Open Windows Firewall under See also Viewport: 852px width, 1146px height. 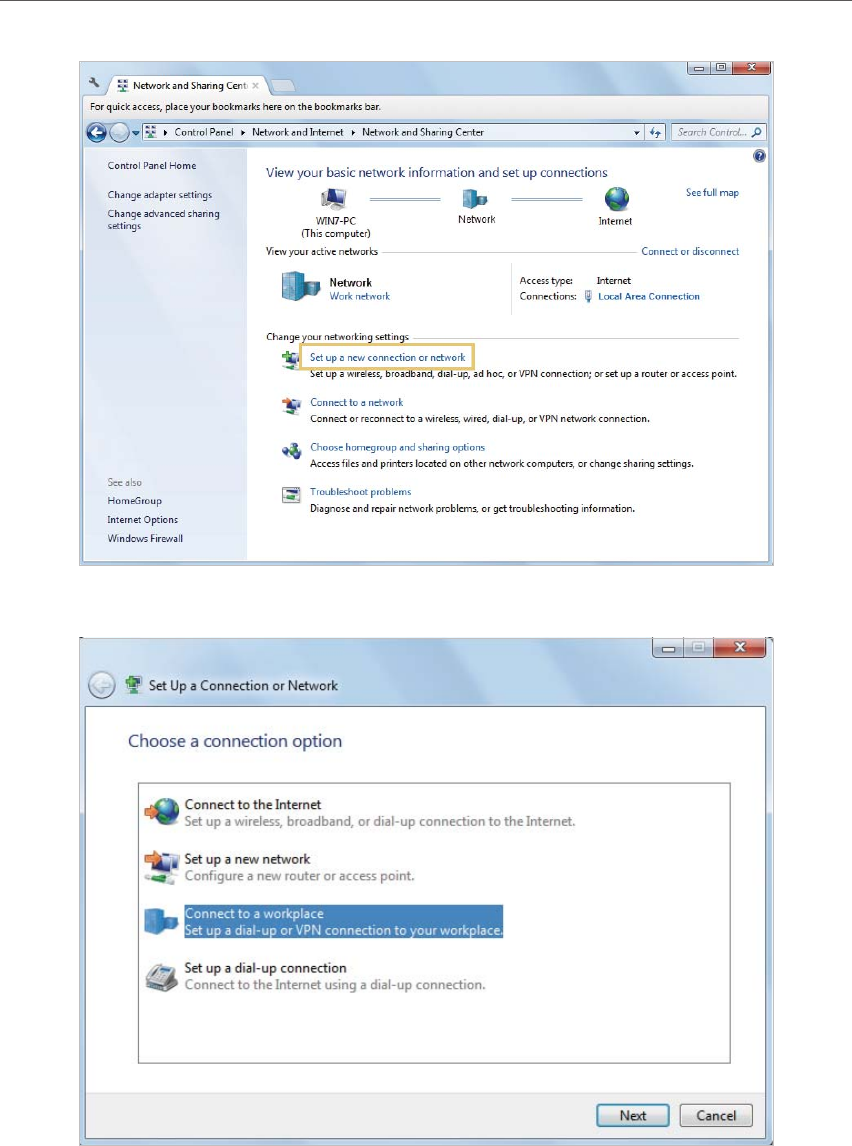pos(145,539)
